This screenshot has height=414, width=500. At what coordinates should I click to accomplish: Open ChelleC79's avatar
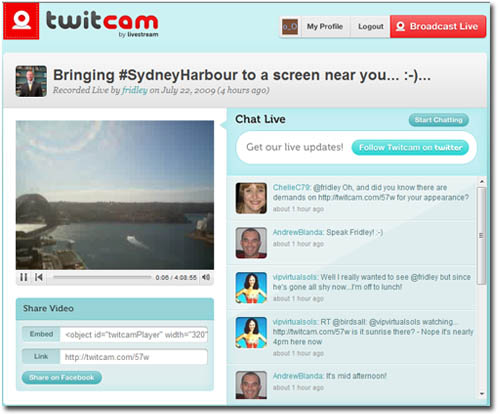click(x=251, y=198)
